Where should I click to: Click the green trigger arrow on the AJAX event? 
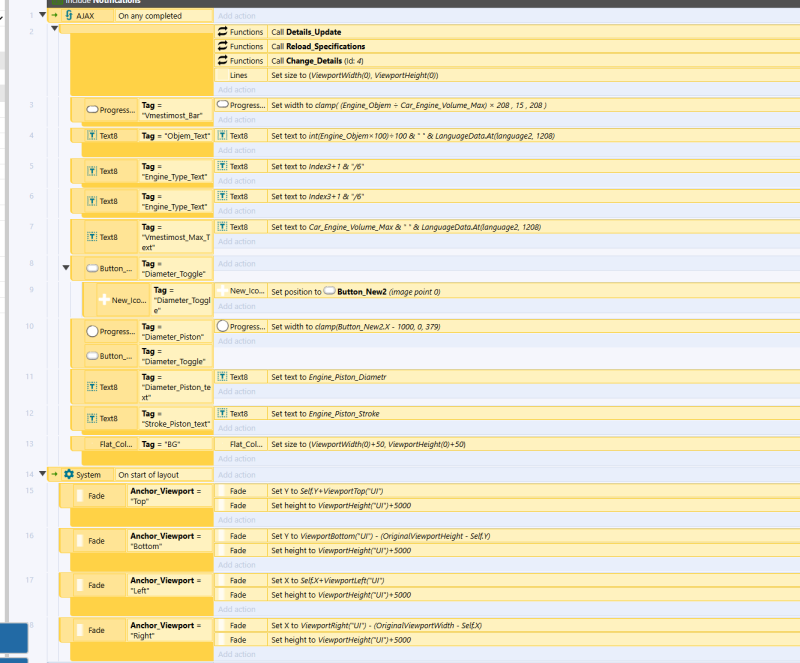[x=55, y=15]
